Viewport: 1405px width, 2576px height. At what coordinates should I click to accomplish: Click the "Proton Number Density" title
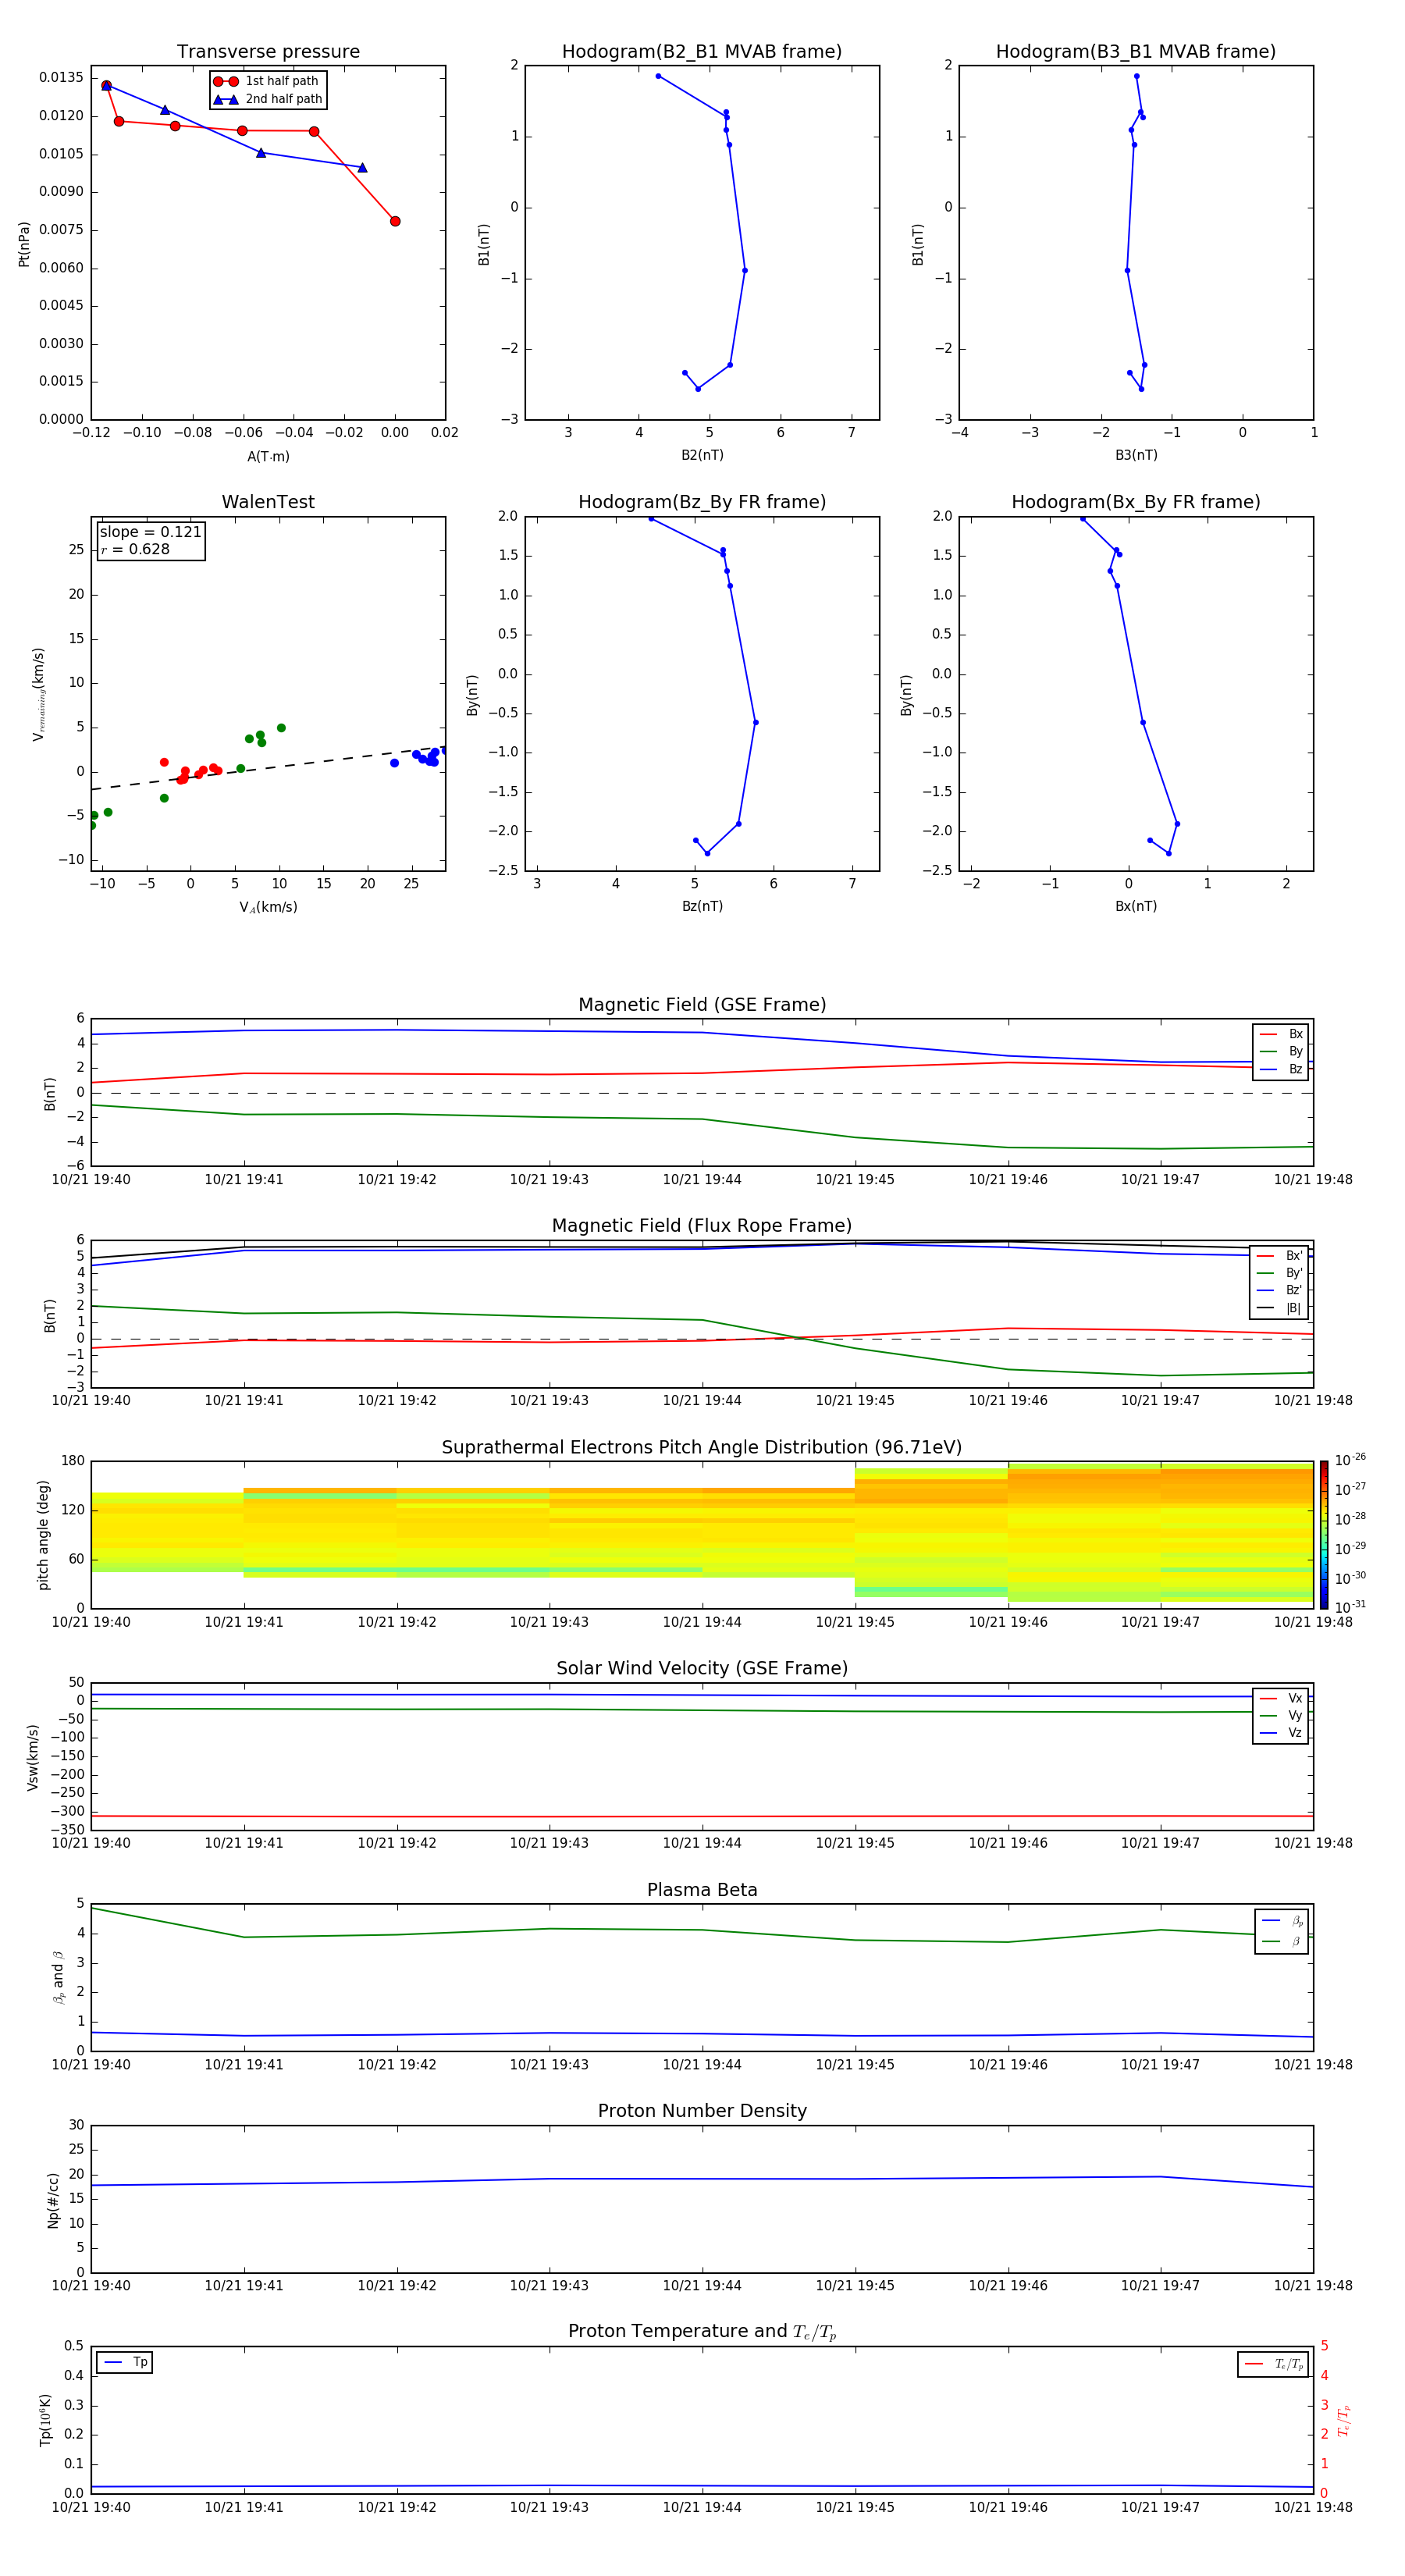(x=702, y=2111)
